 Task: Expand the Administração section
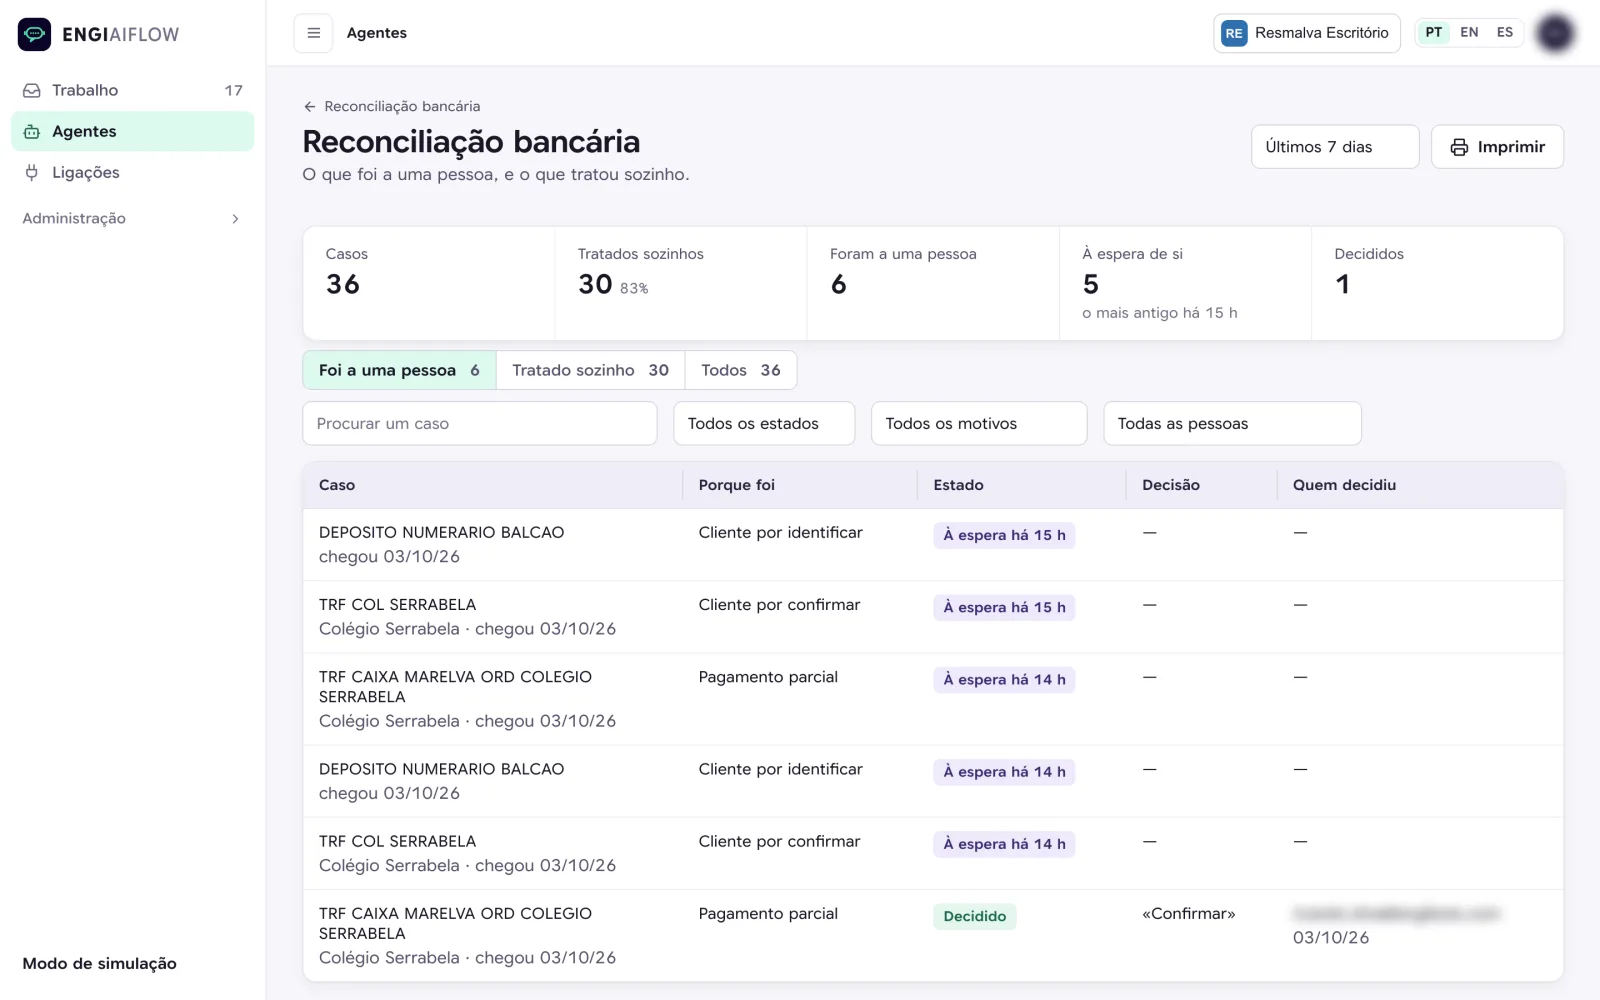[132, 218]
